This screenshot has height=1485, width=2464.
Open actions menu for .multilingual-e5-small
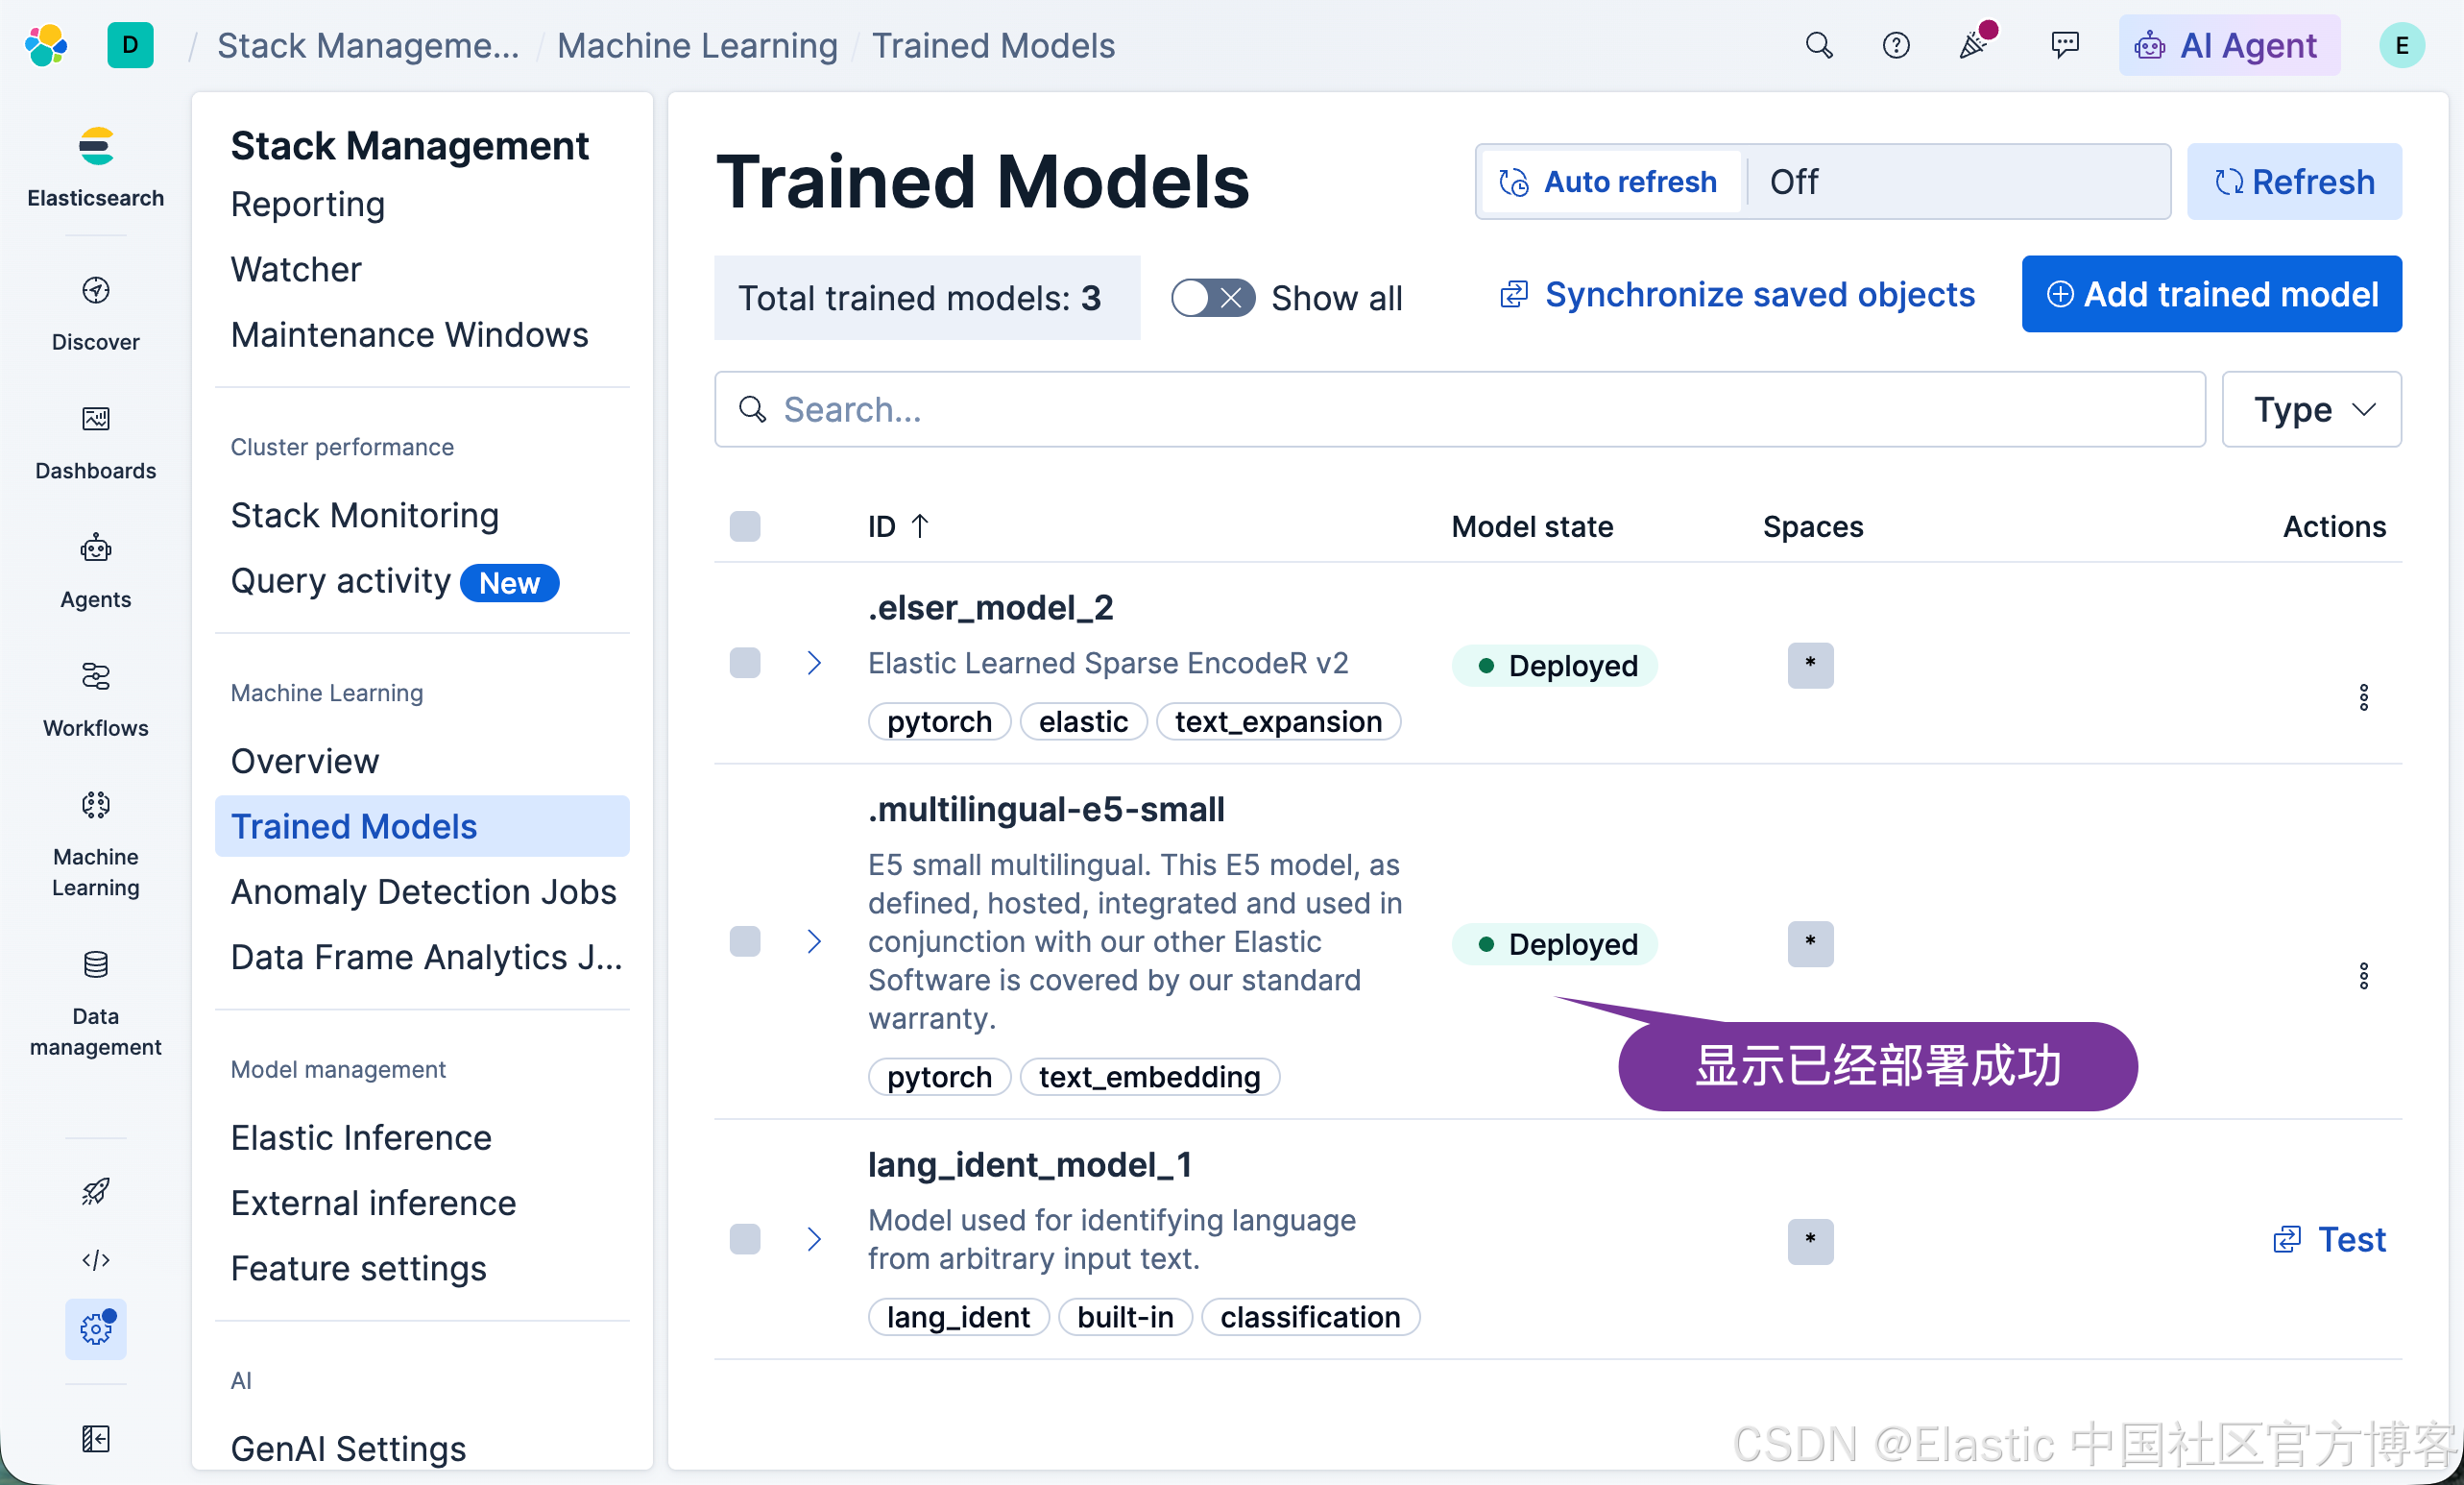[2364, 976]
